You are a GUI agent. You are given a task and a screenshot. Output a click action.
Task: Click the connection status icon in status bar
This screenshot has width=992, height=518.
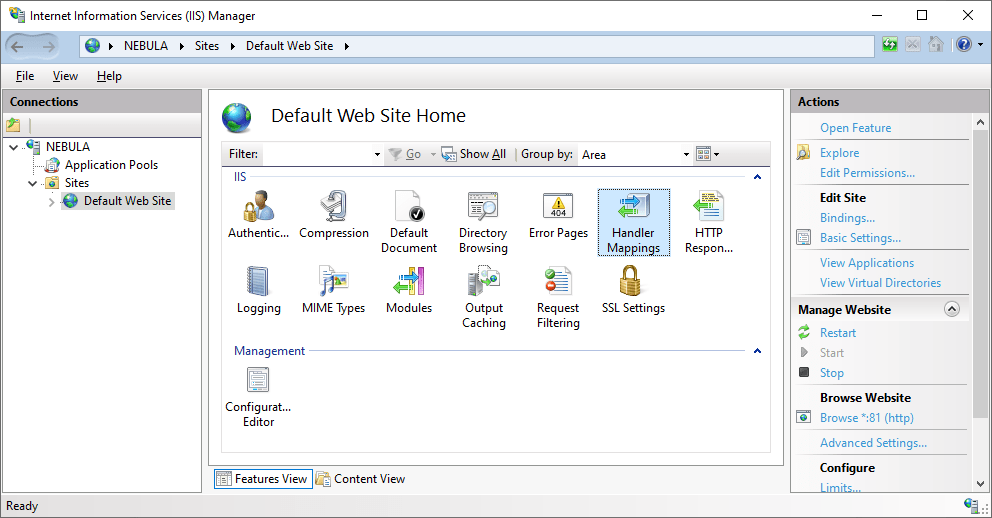click(972, 505)
